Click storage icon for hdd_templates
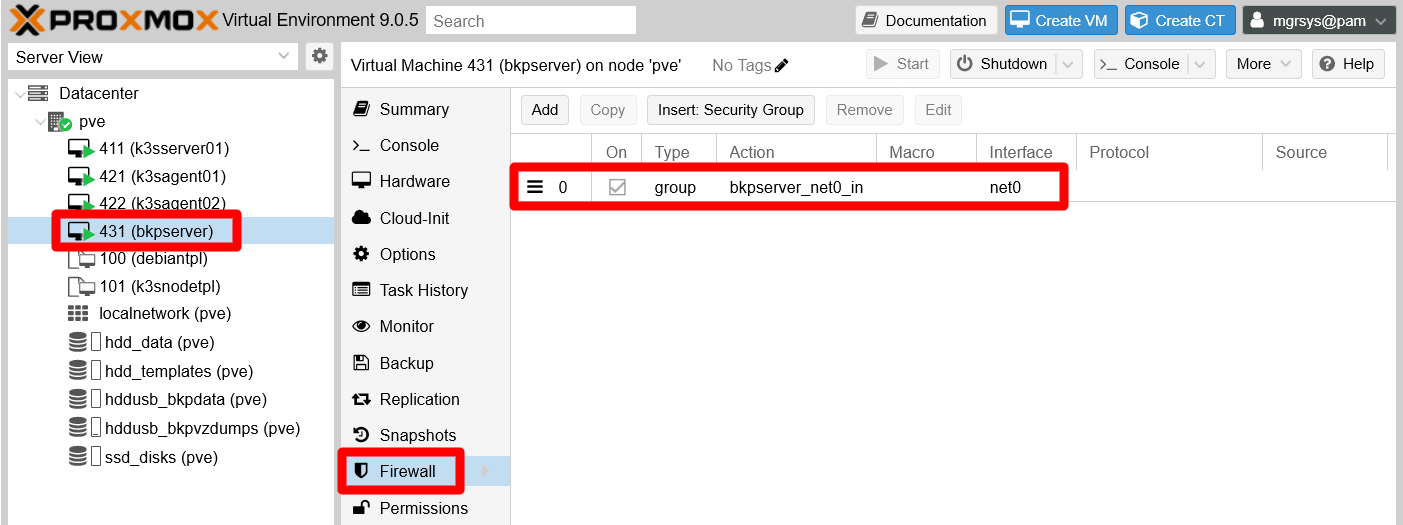1403x525 pixels. click(x=78, y=371)
